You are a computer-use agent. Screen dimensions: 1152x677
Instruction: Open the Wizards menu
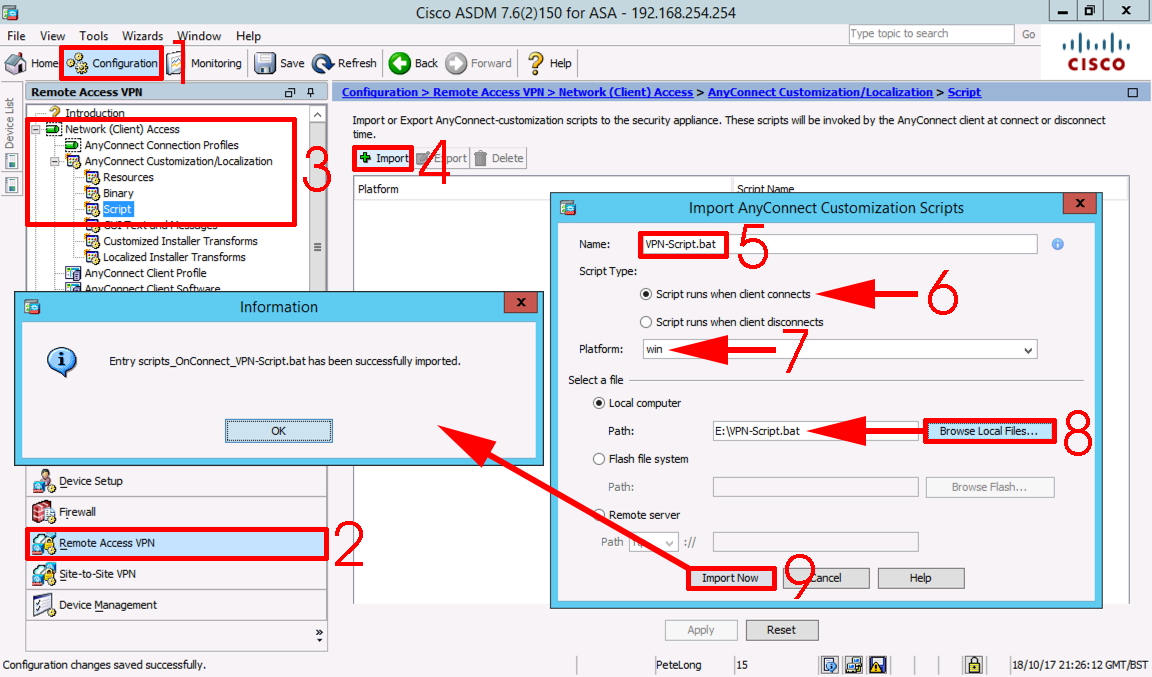(143, 36)
